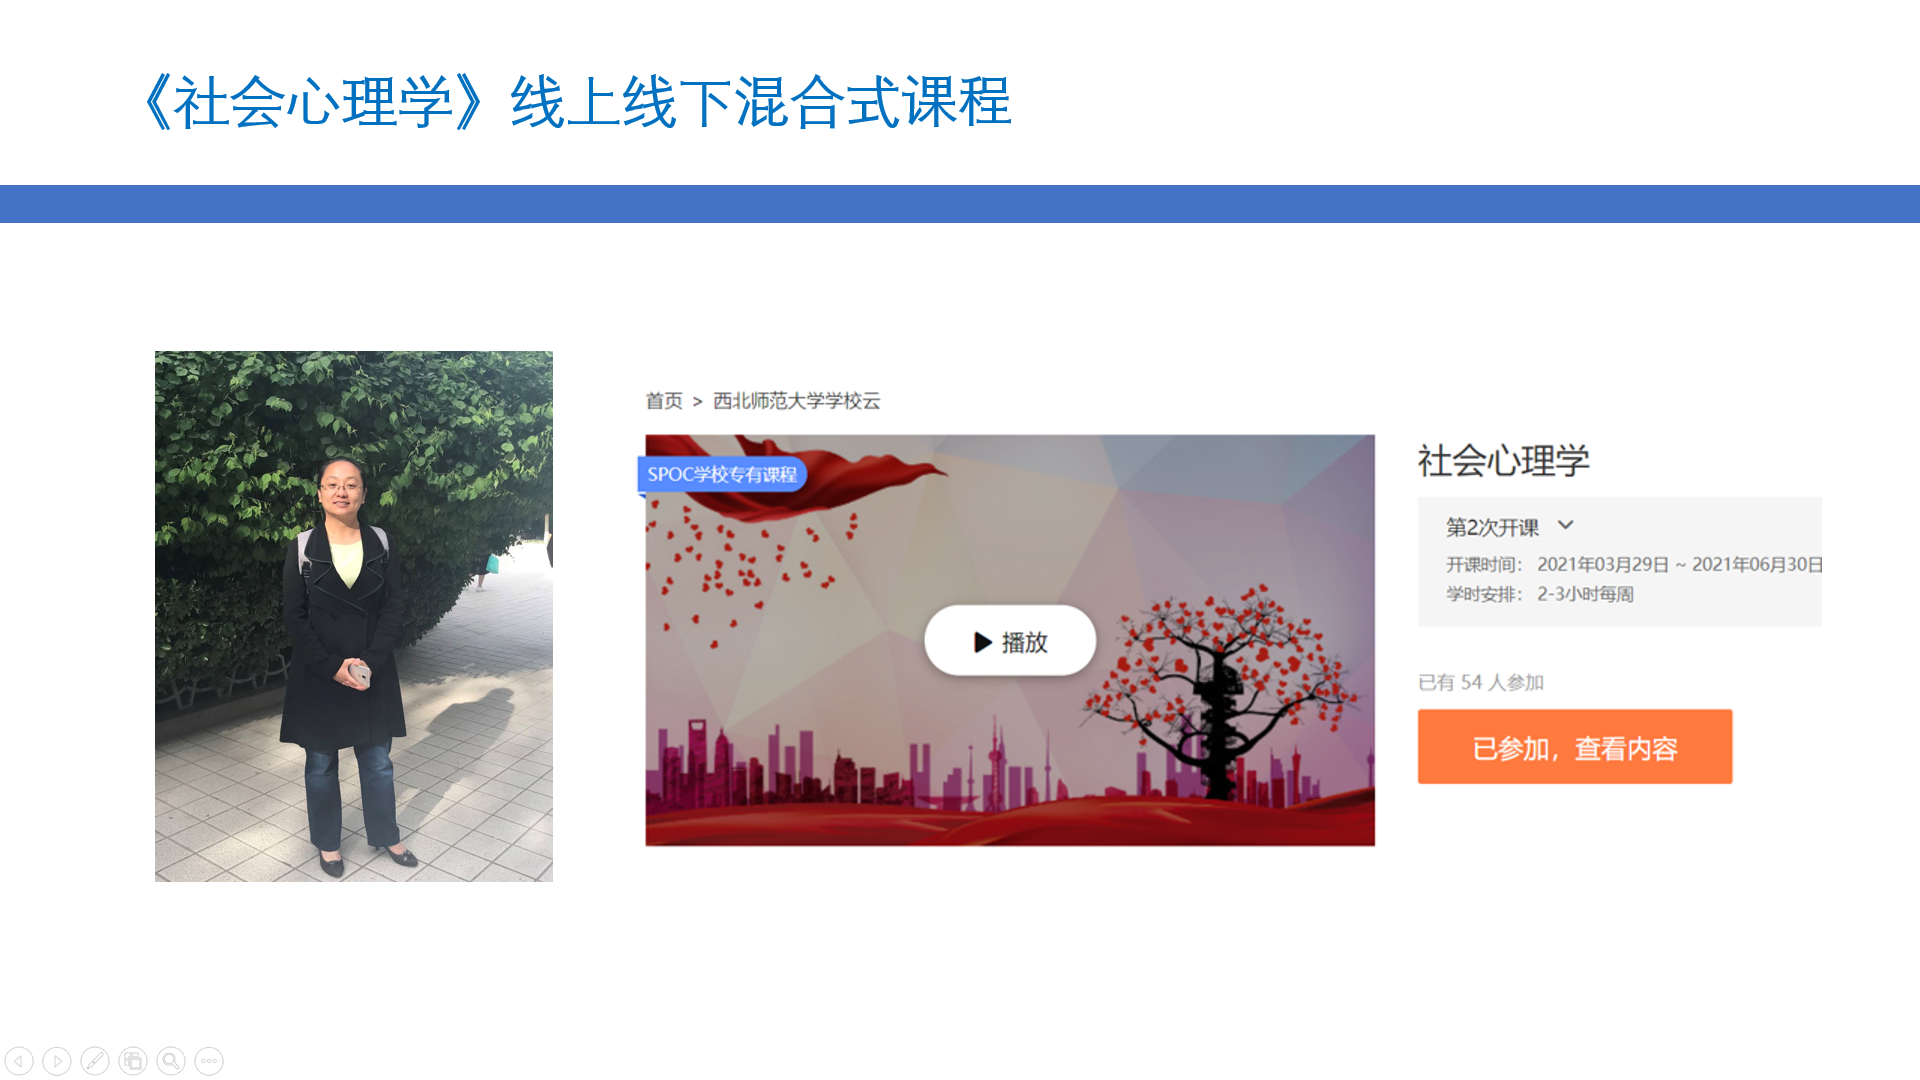The width and height of the screenshot is (1920, 1080).
Task: Advance to next slide with right arrow
Action: [57, 1061]
